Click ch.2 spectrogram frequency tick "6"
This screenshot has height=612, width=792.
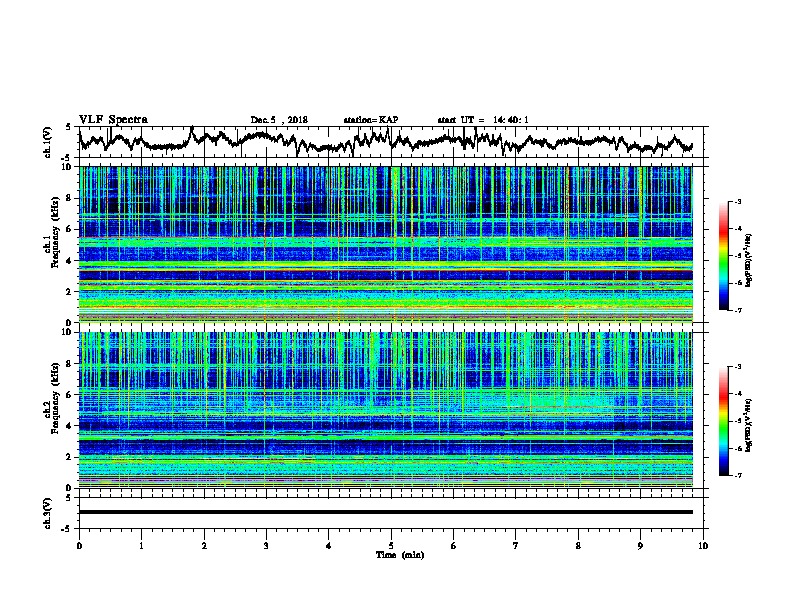[71, 395]
